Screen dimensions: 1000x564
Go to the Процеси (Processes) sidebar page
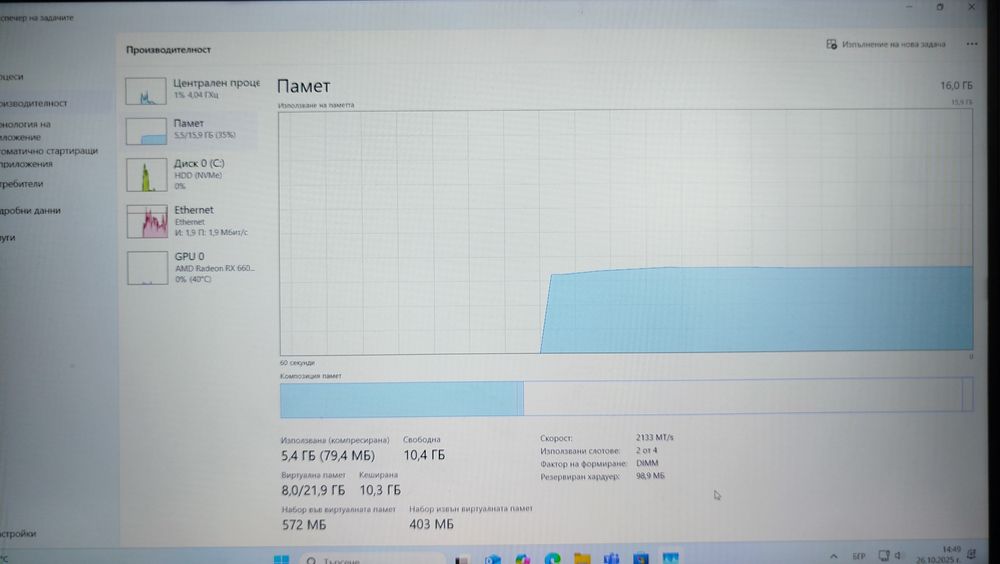tap(11, 77)
